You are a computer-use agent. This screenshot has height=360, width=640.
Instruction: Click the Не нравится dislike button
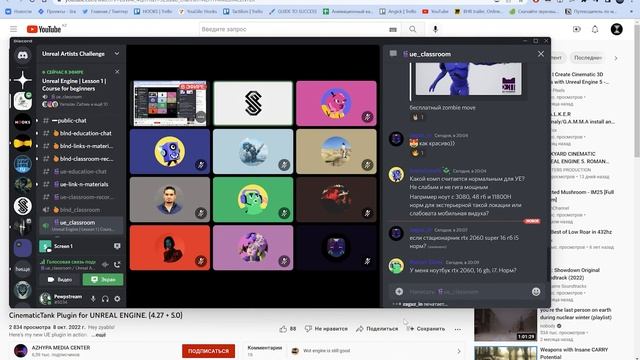pyautogui.click(x=326, y=329)
